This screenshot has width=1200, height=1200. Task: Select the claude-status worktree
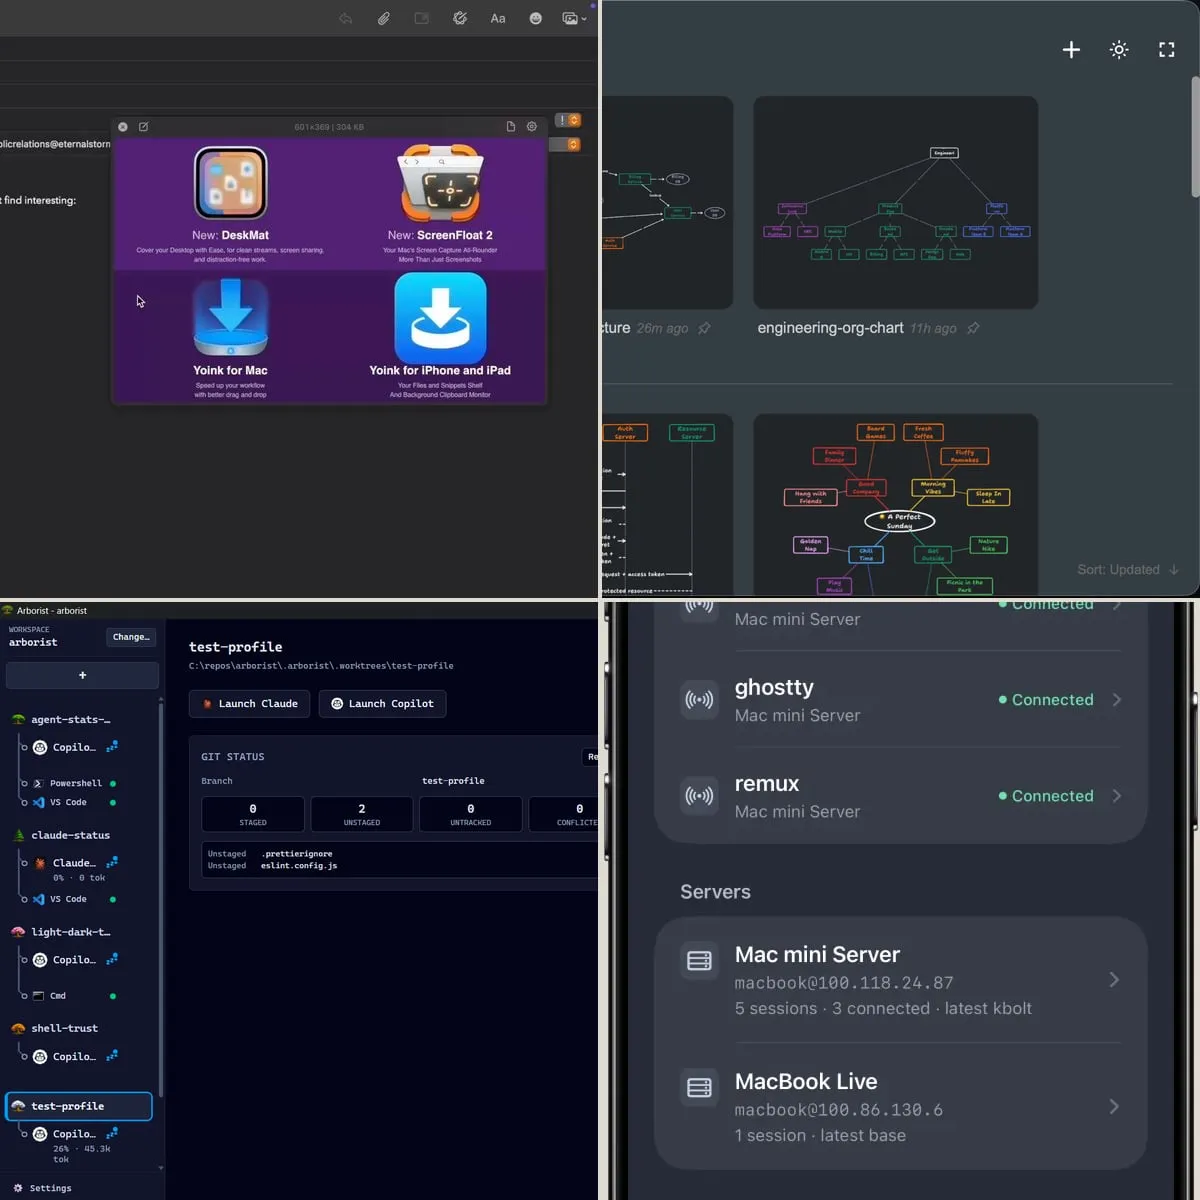[x=70, y=835]
